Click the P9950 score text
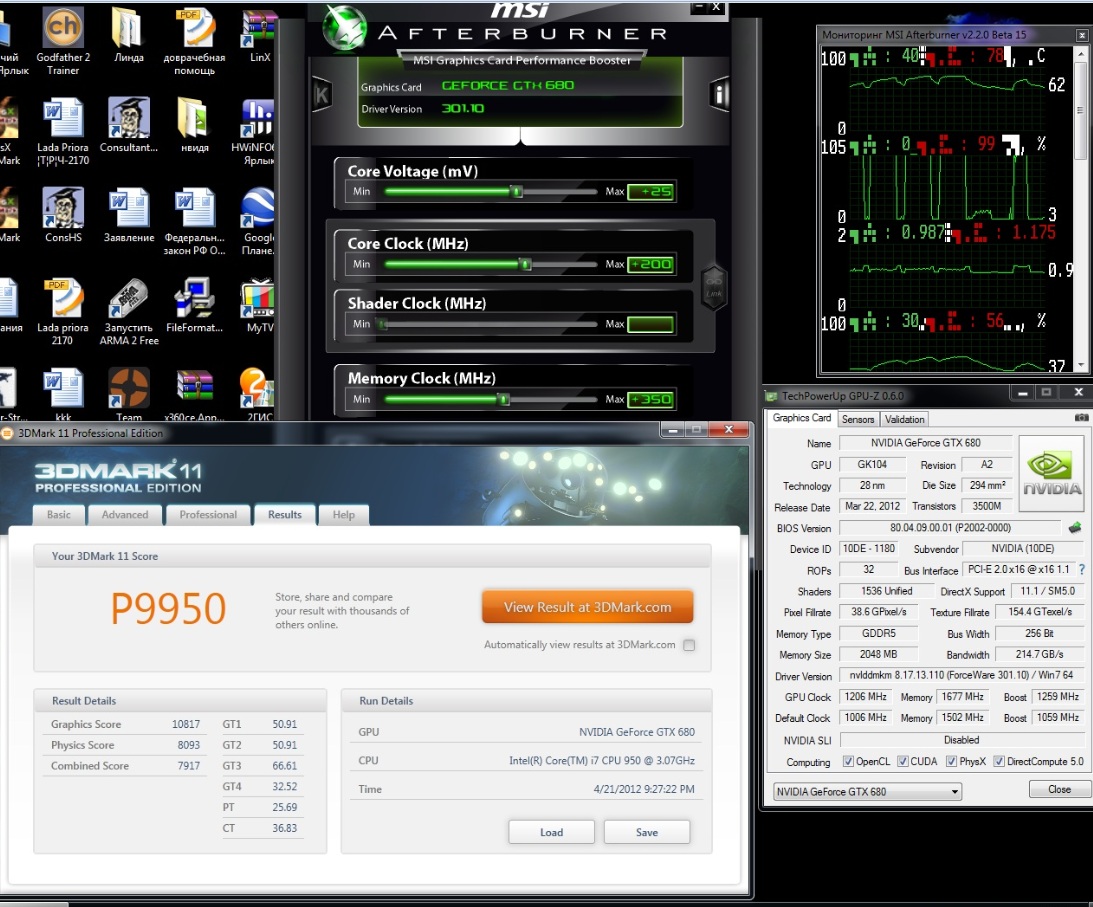 coord(168,608)
